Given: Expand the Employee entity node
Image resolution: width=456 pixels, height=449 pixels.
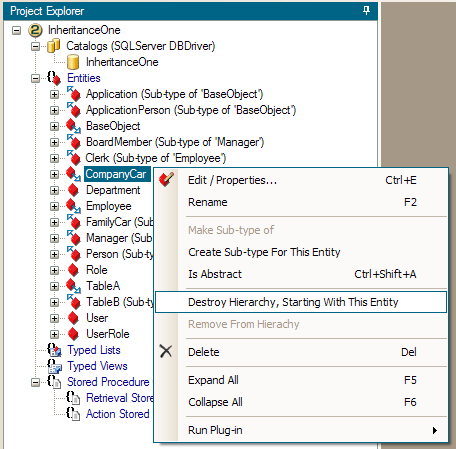Looking at the screenshot, I should click(x=54, y=206).
